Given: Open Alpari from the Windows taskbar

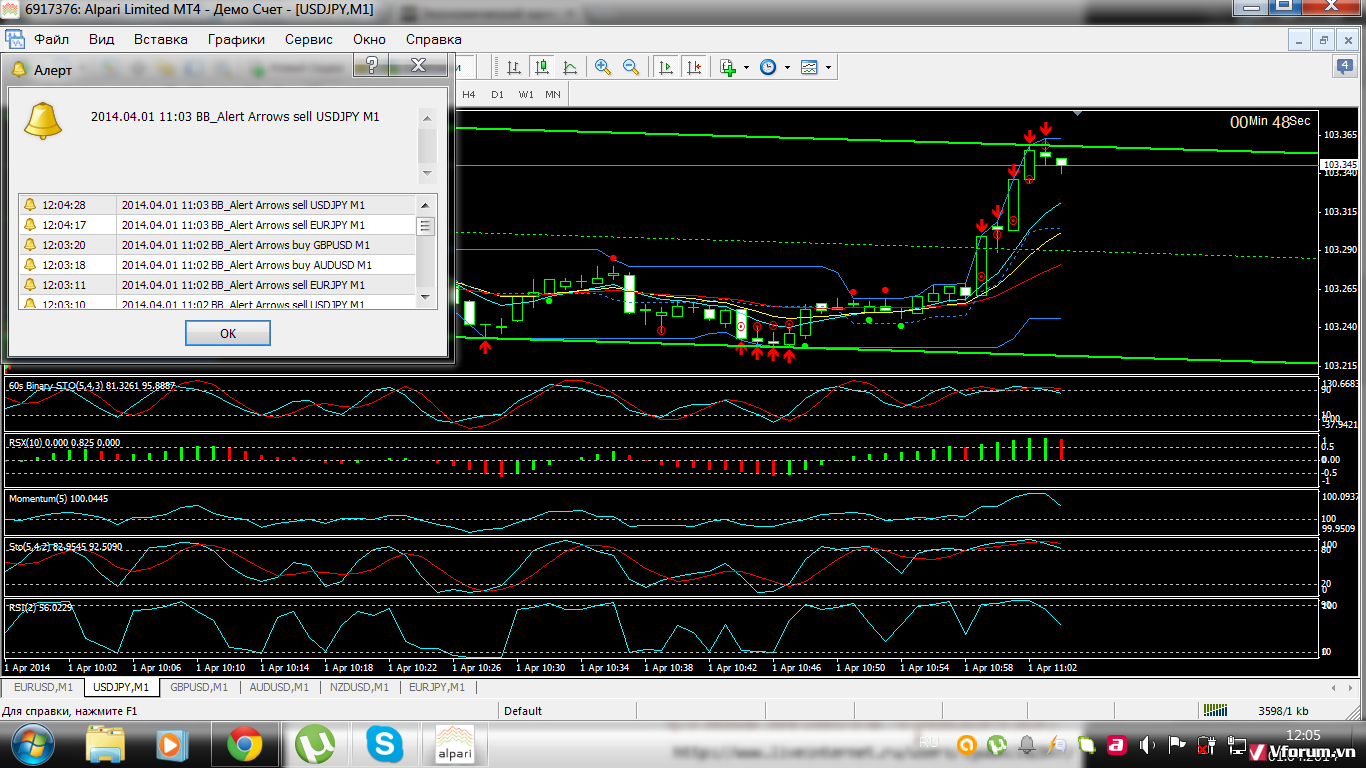Looking at the screenshot, I should [453, 745].
